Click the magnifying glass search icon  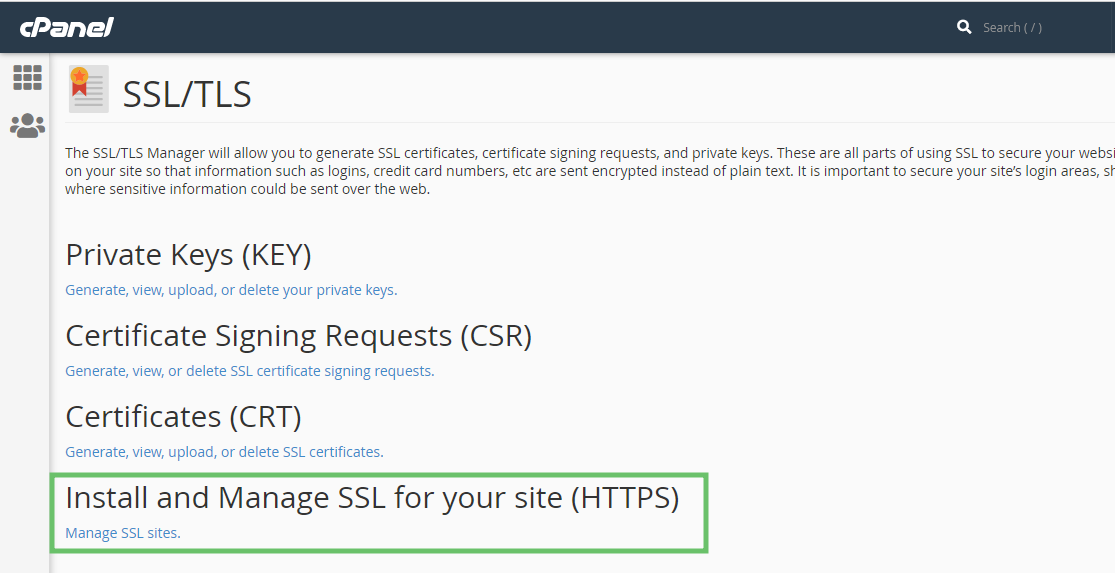click(964, 27)
